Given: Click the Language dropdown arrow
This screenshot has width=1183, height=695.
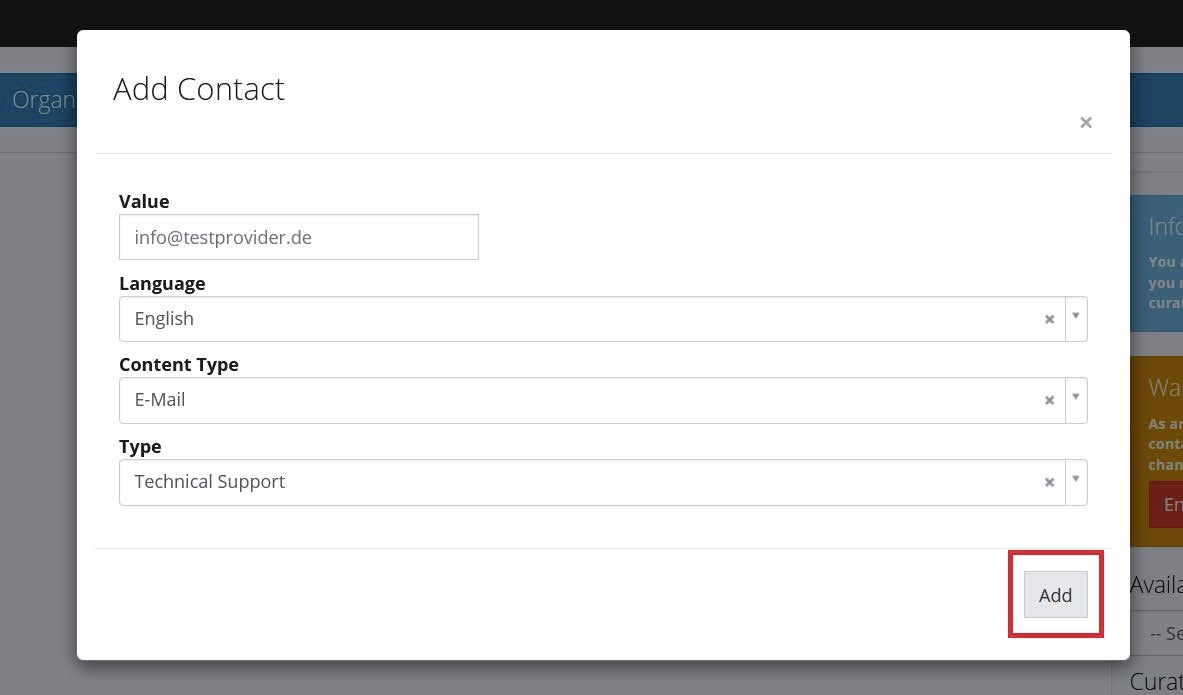Looking at the screenshot, I should [1076, 317].
